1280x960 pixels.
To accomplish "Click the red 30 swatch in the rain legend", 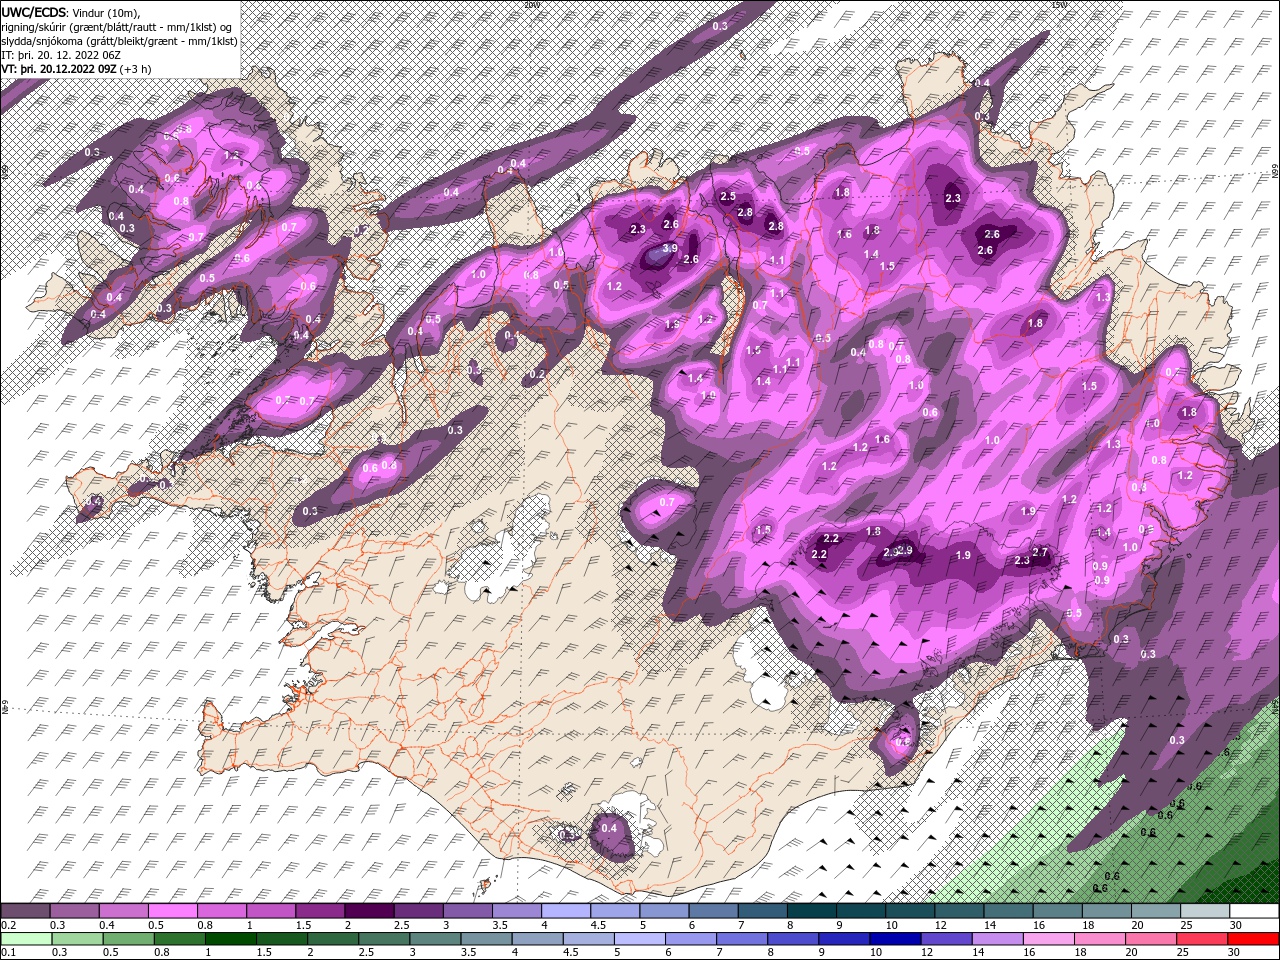I will (x=1253, y=939).
